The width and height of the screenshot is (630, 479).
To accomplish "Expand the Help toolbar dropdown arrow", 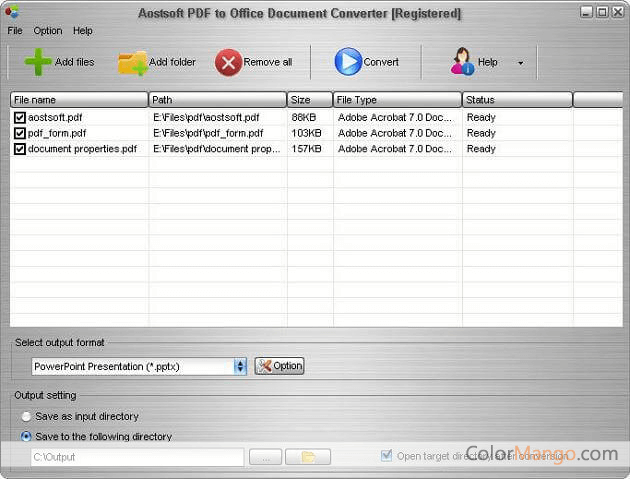I will pyautogui.click(x=521, y=63).
